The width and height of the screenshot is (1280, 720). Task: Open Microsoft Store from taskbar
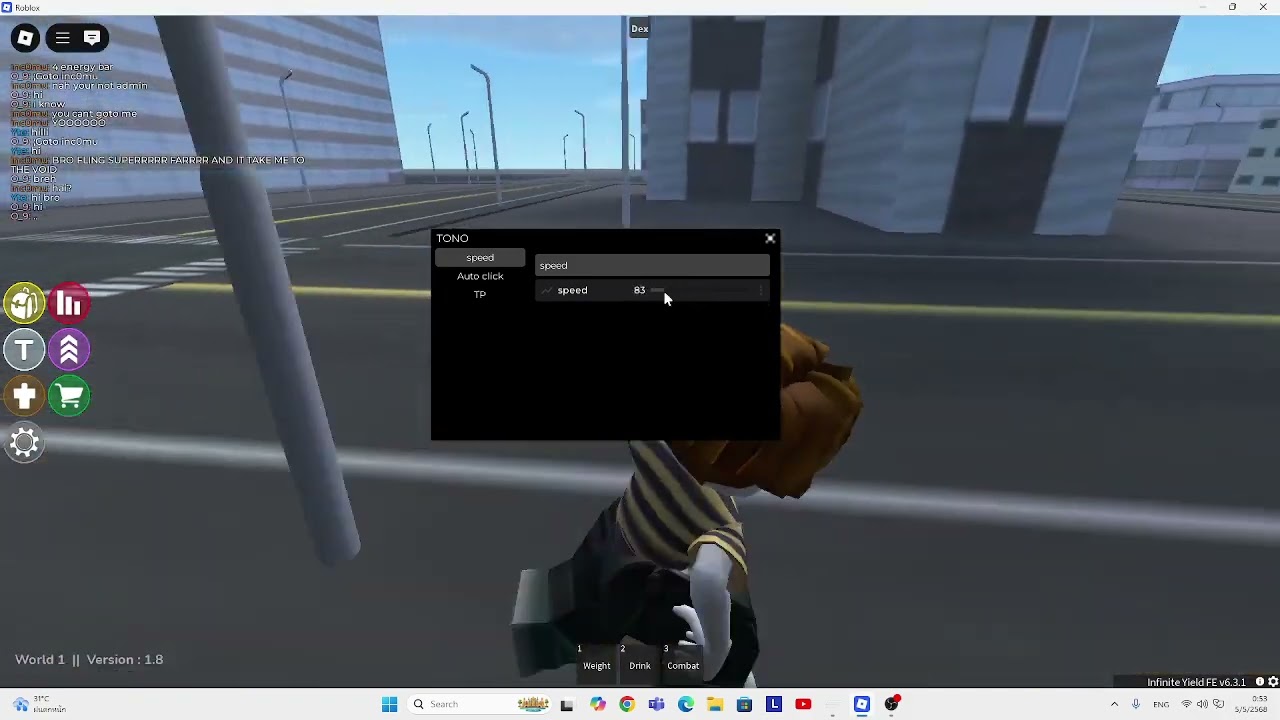point(744,704)
